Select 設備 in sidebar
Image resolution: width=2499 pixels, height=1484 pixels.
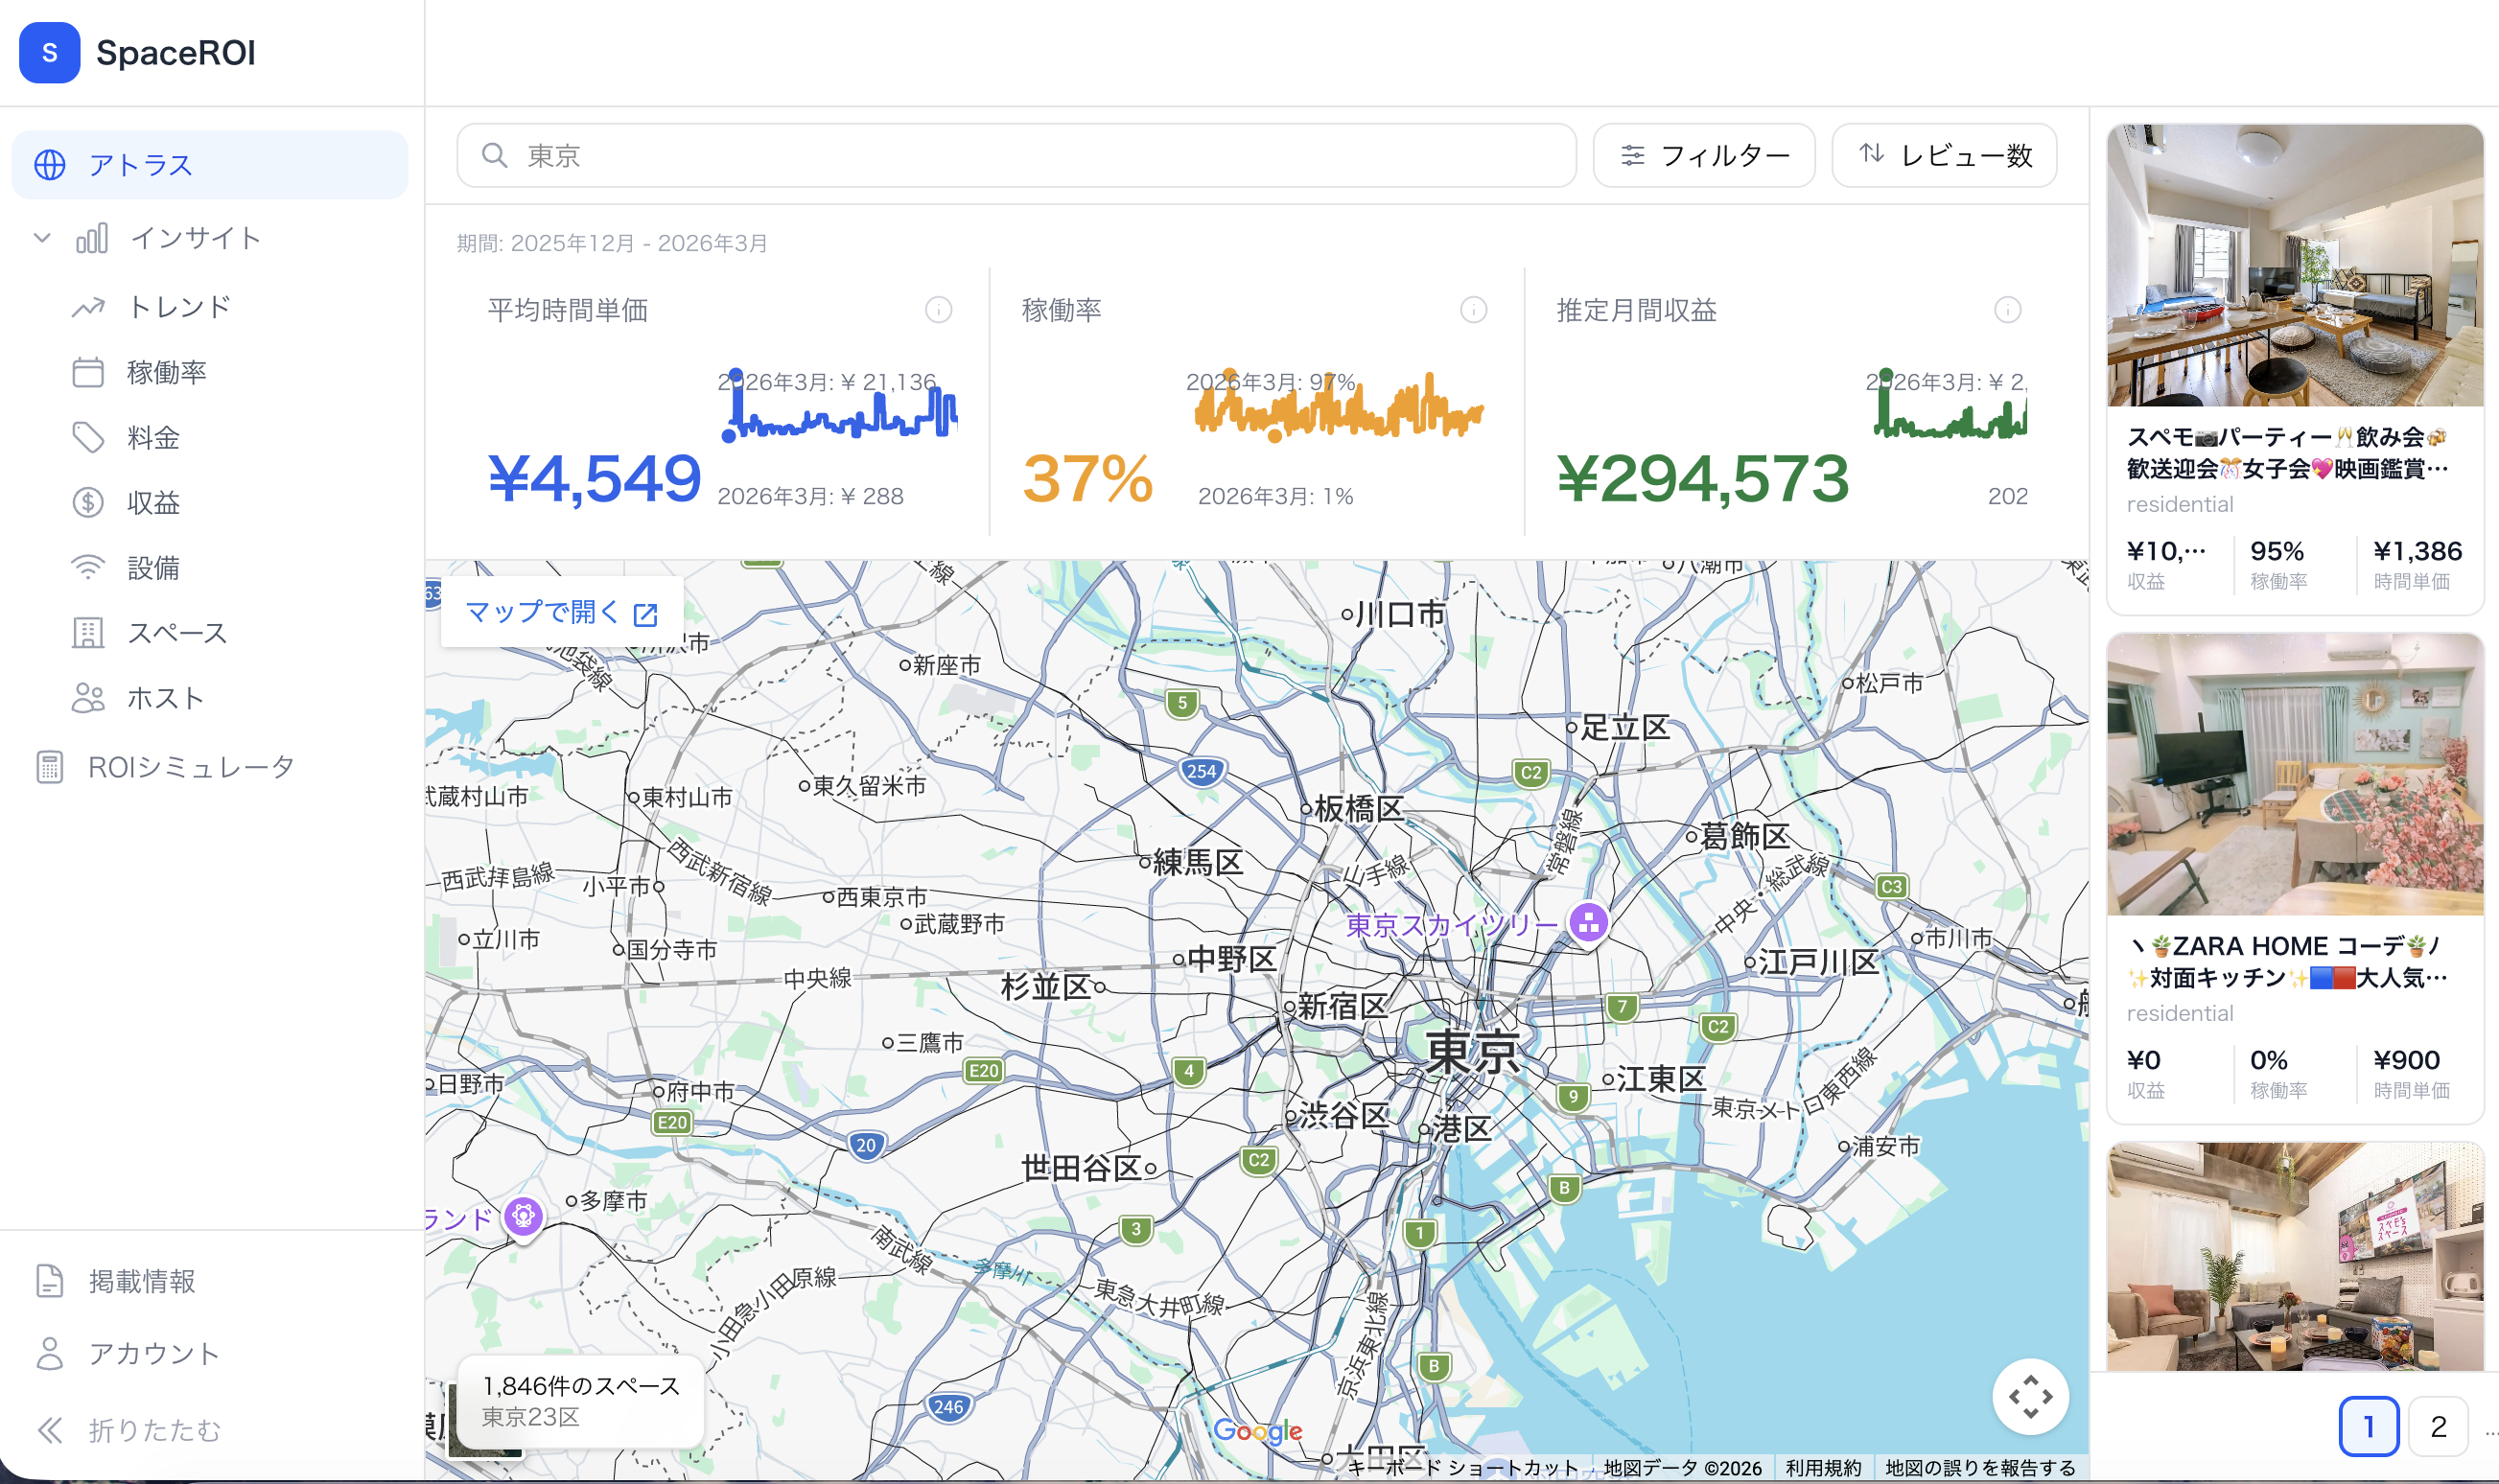(152, 568)
